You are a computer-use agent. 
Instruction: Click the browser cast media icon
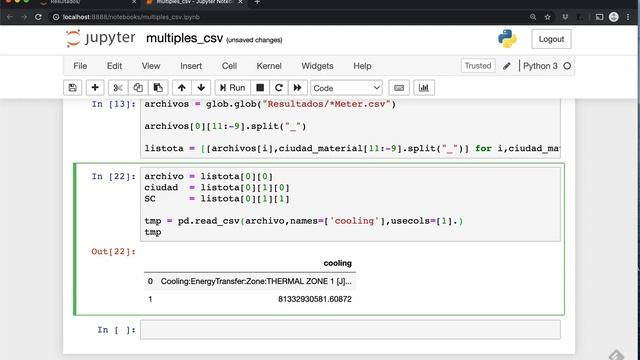point(599,17)
